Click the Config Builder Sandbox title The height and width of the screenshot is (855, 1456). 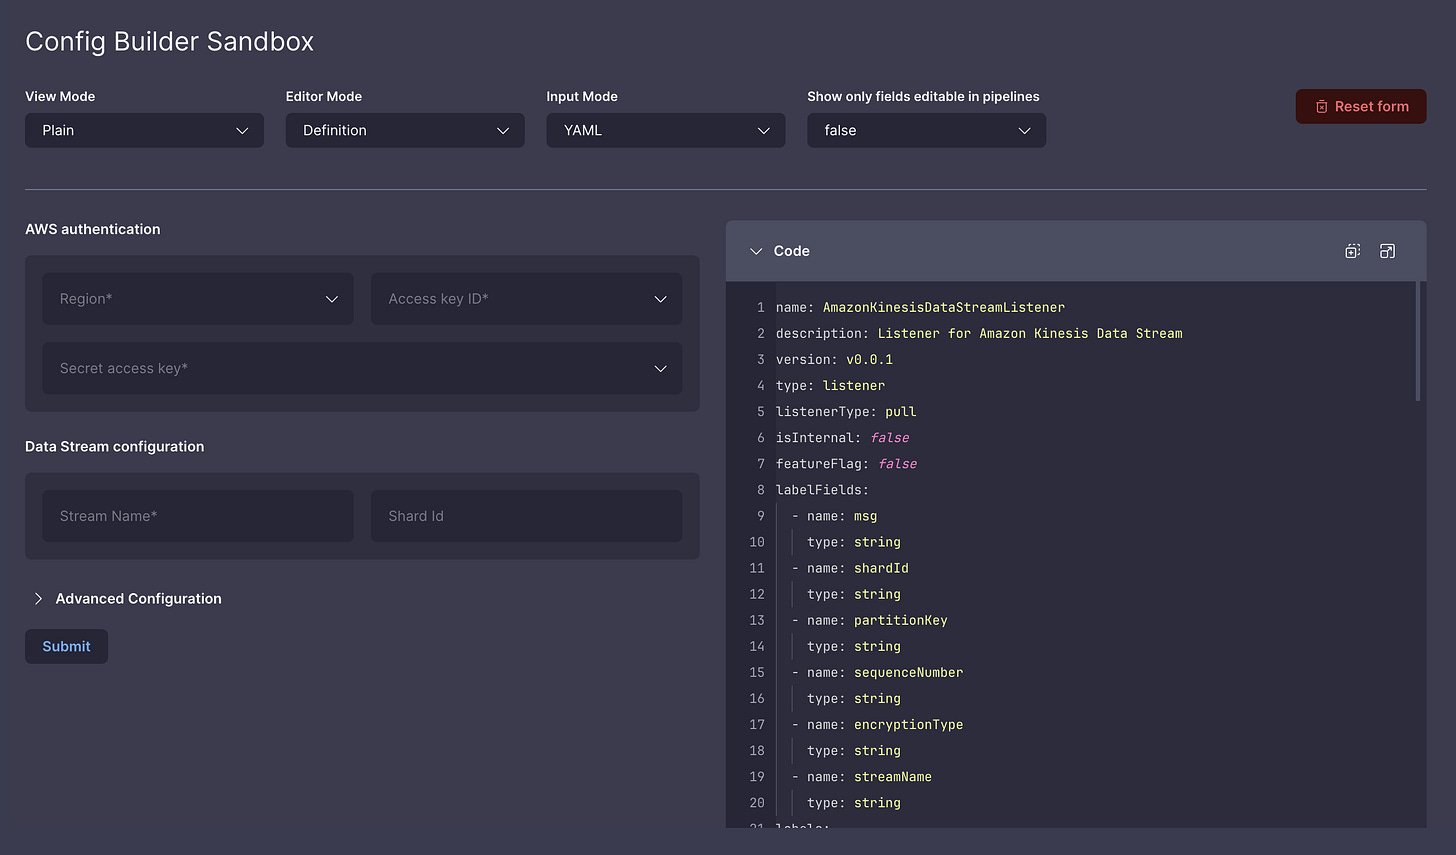coord(170,41)
